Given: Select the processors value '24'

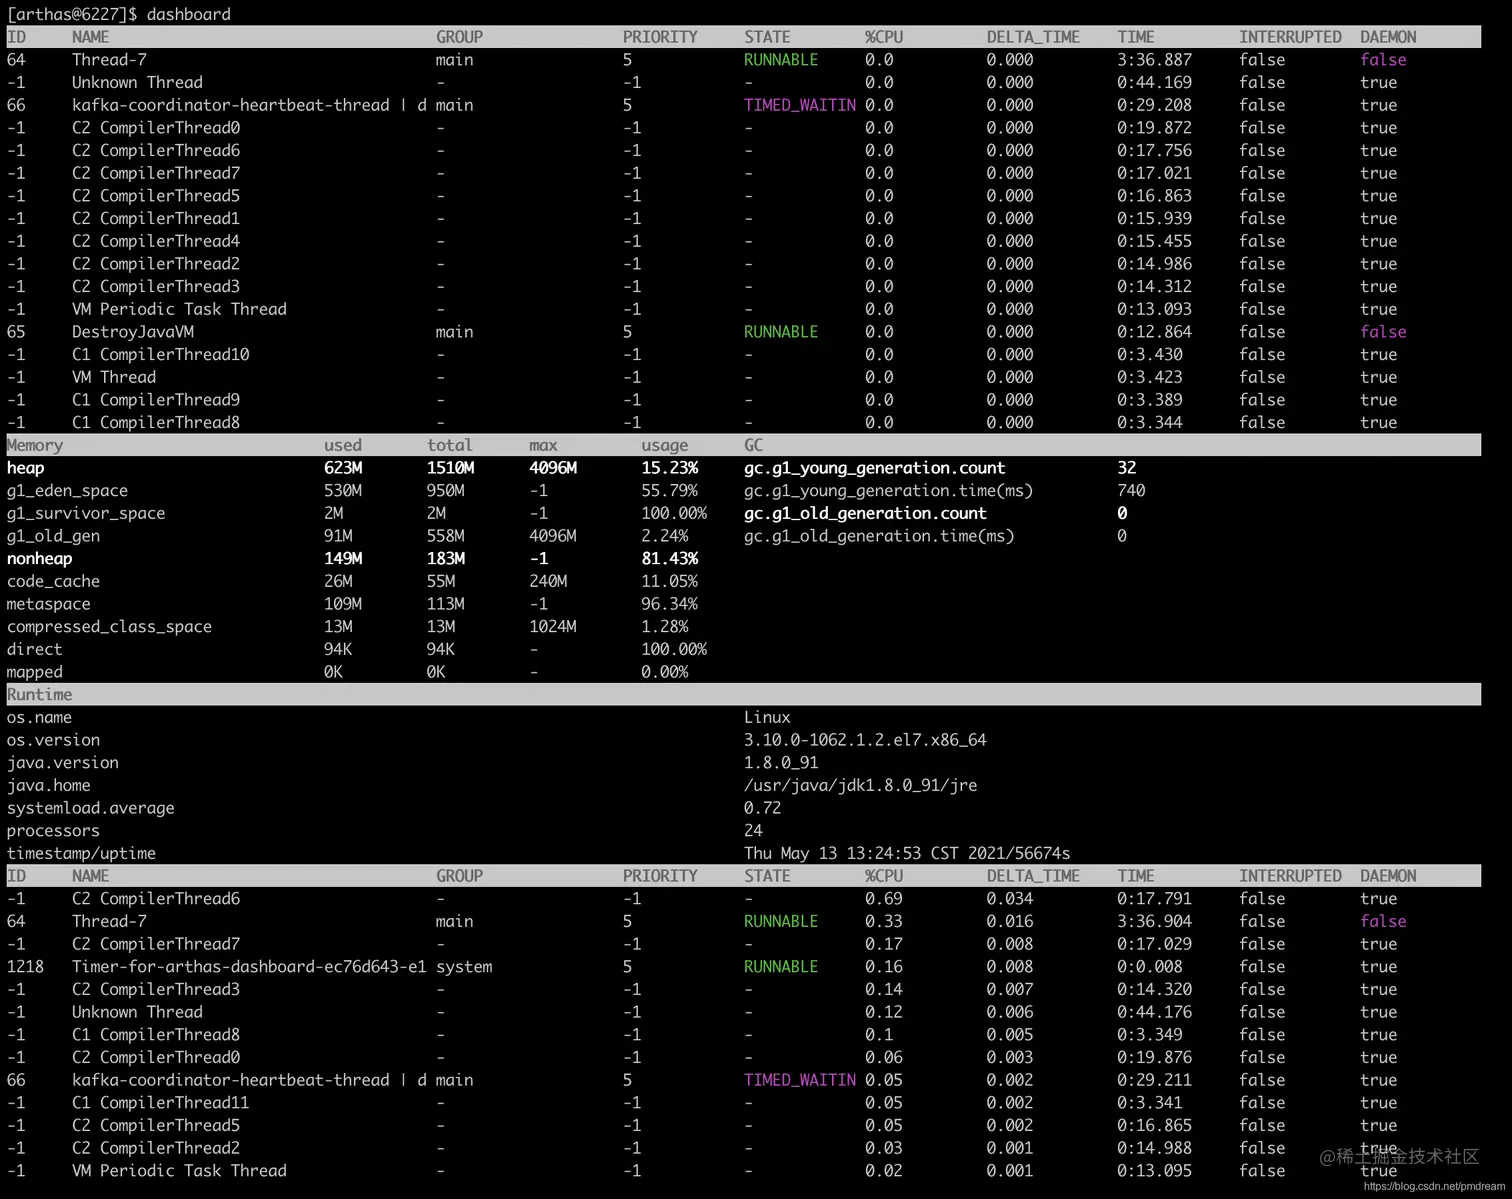Looking at the screenshot, I should click(753, 831).
